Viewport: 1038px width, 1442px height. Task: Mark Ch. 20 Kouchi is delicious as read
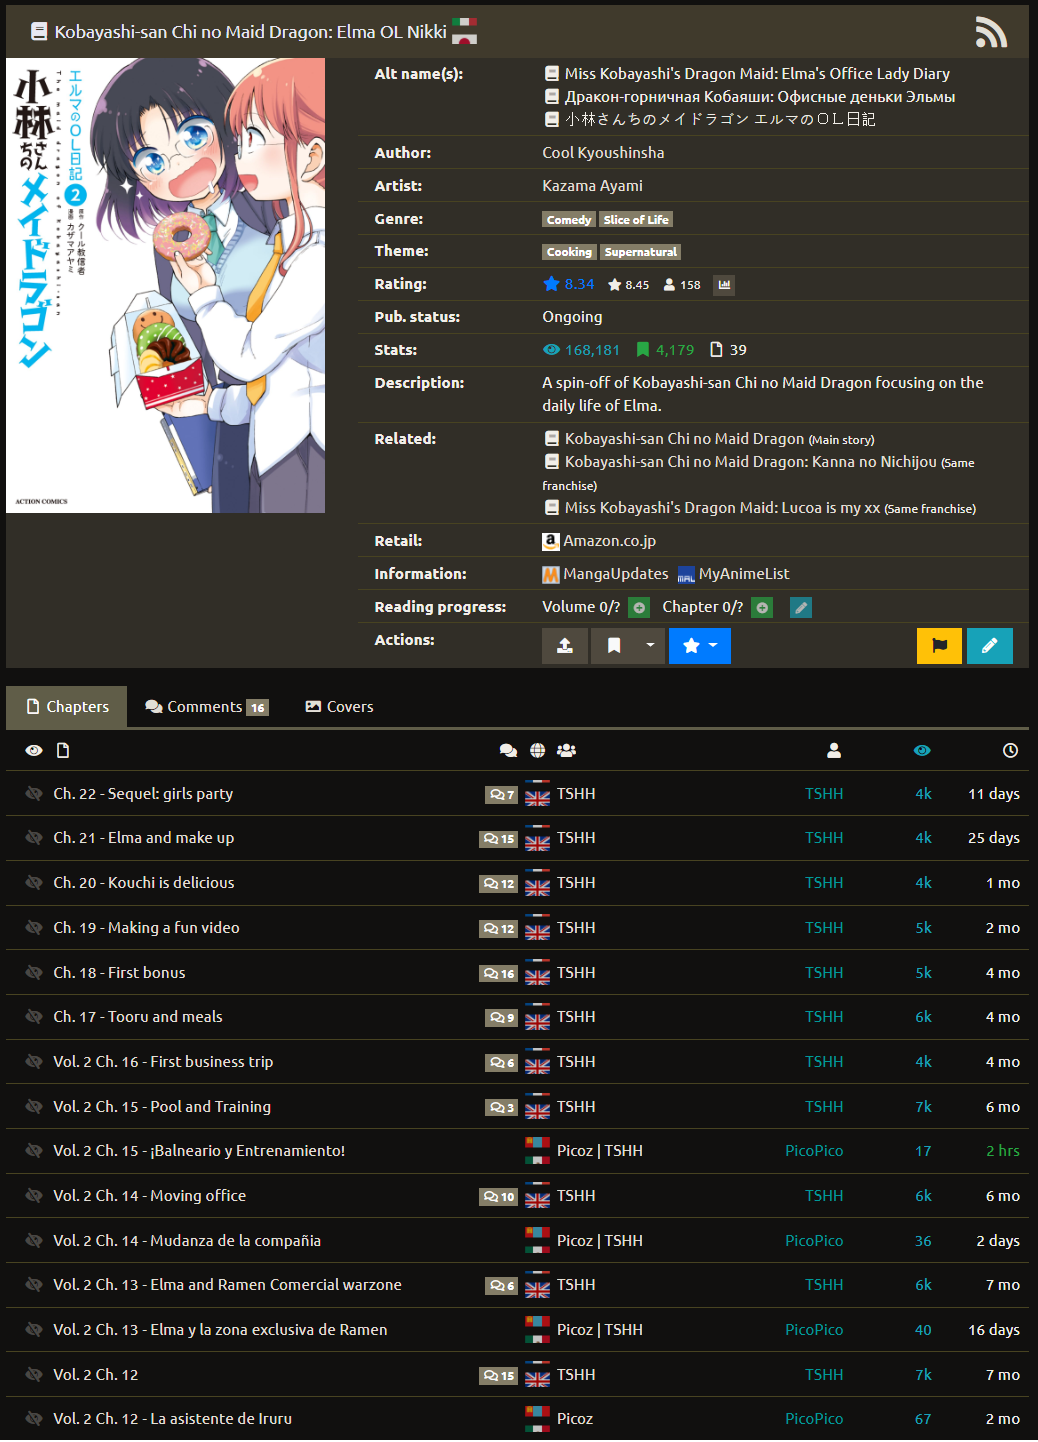[x=34, y=883]
